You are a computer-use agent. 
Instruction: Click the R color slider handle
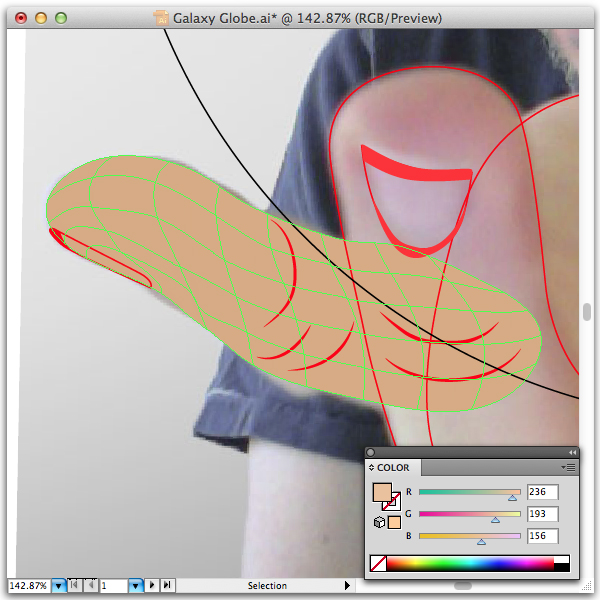(x=512, y=498)
